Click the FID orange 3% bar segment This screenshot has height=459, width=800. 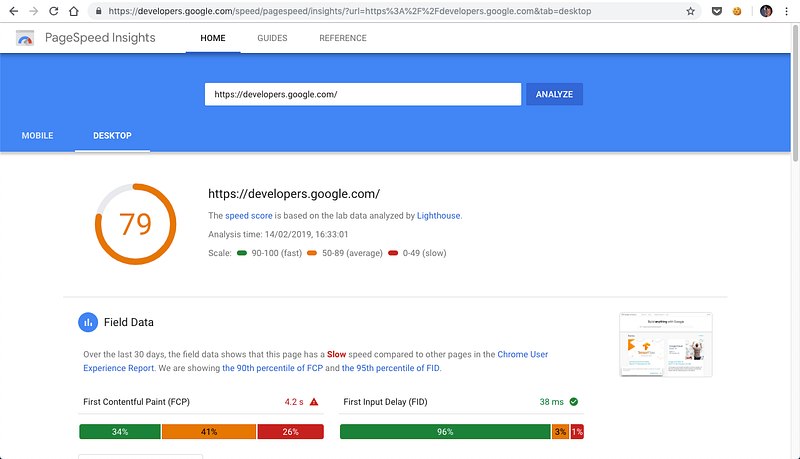point(560,431)
